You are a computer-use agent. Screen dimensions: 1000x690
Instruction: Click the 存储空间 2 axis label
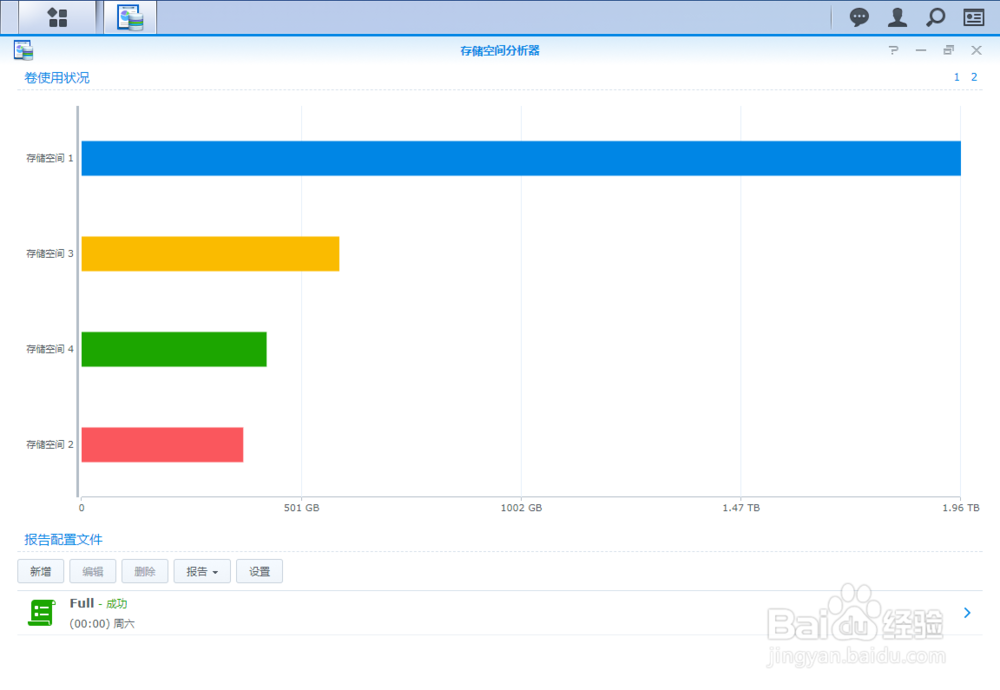pyautogui.click(x=50, y=444)
